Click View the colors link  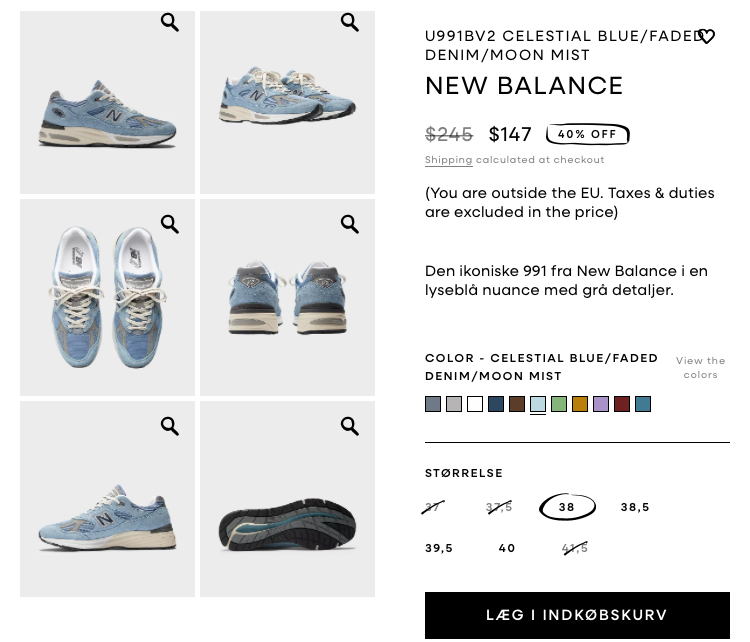[700, 367]
